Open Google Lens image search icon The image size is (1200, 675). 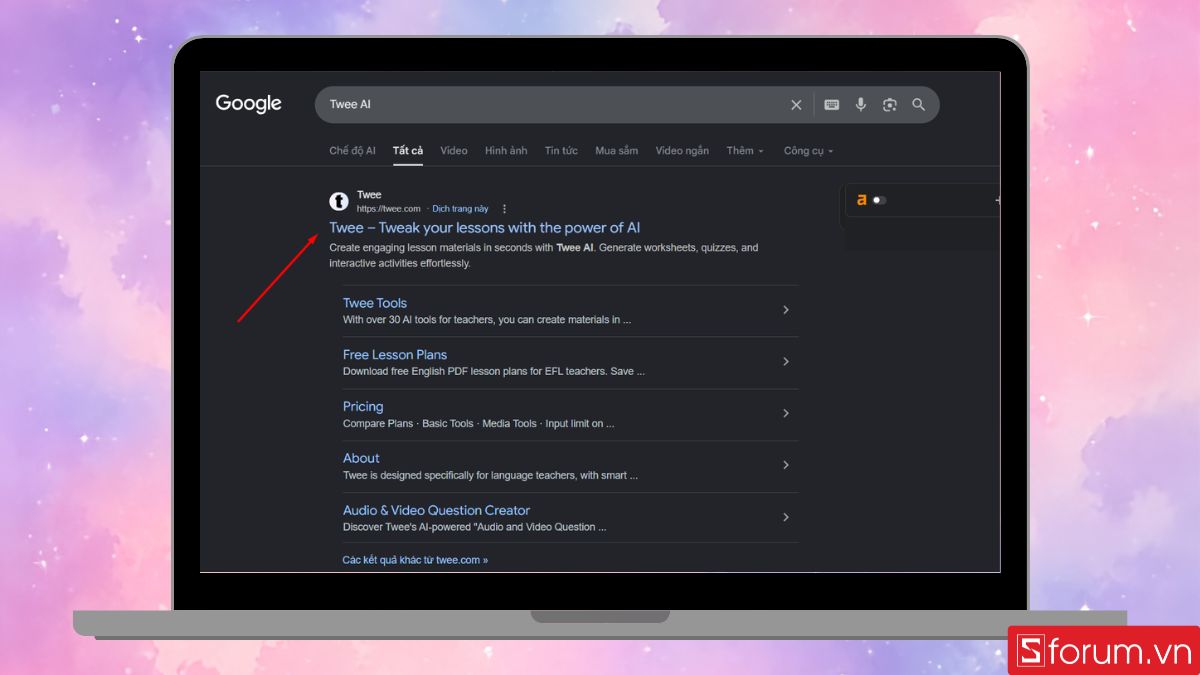pyautogui.click(x=889, y=105)
